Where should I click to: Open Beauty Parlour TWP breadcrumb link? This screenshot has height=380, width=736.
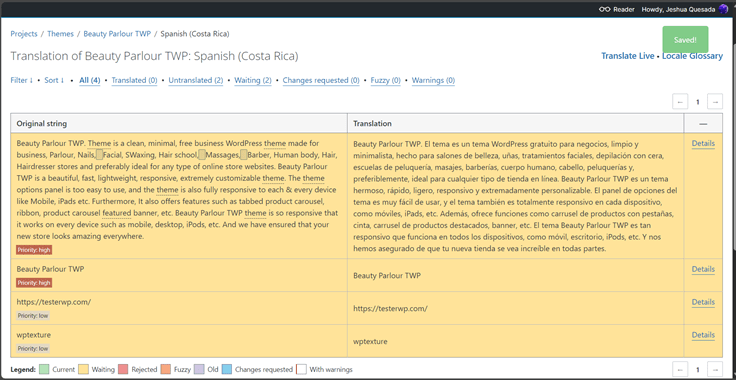(117, 34)
